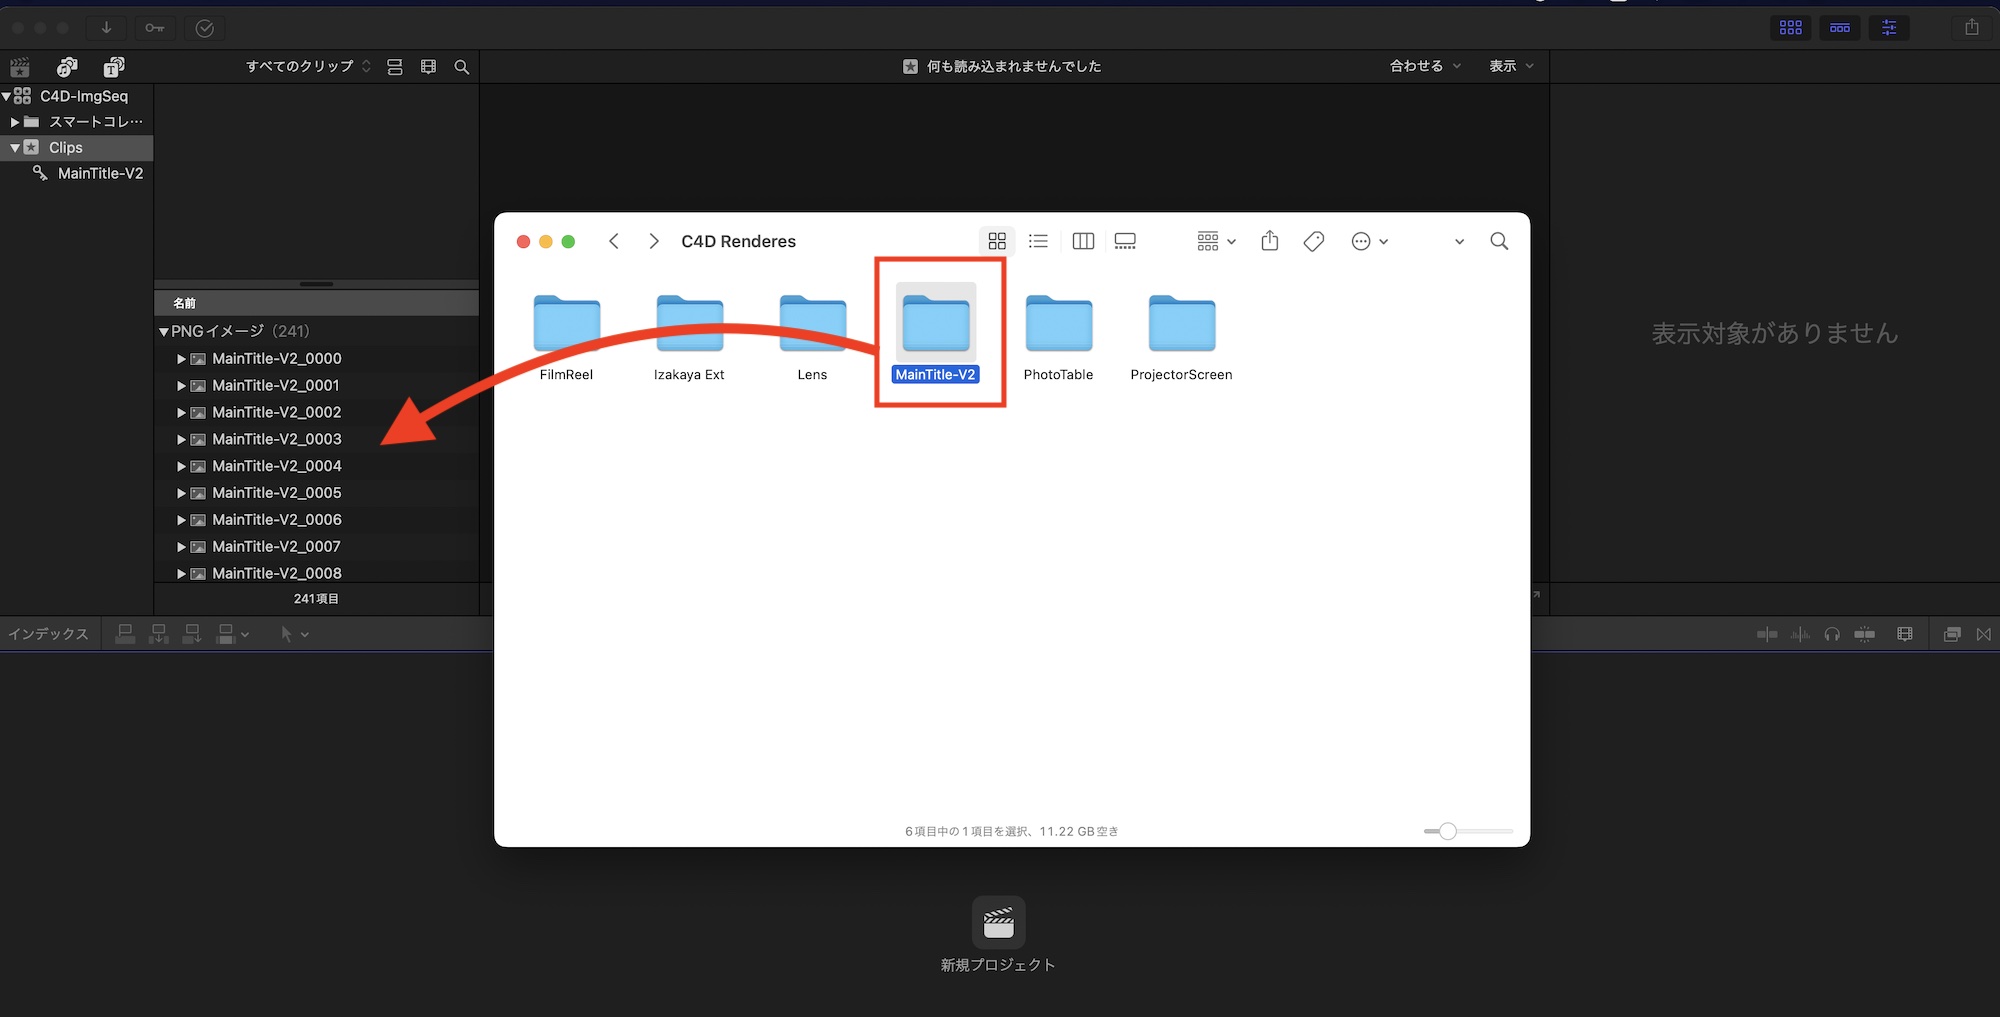The image size is (2000, 1017).
Task: Show the photos and audio sidebar
Action: (67, 67)
